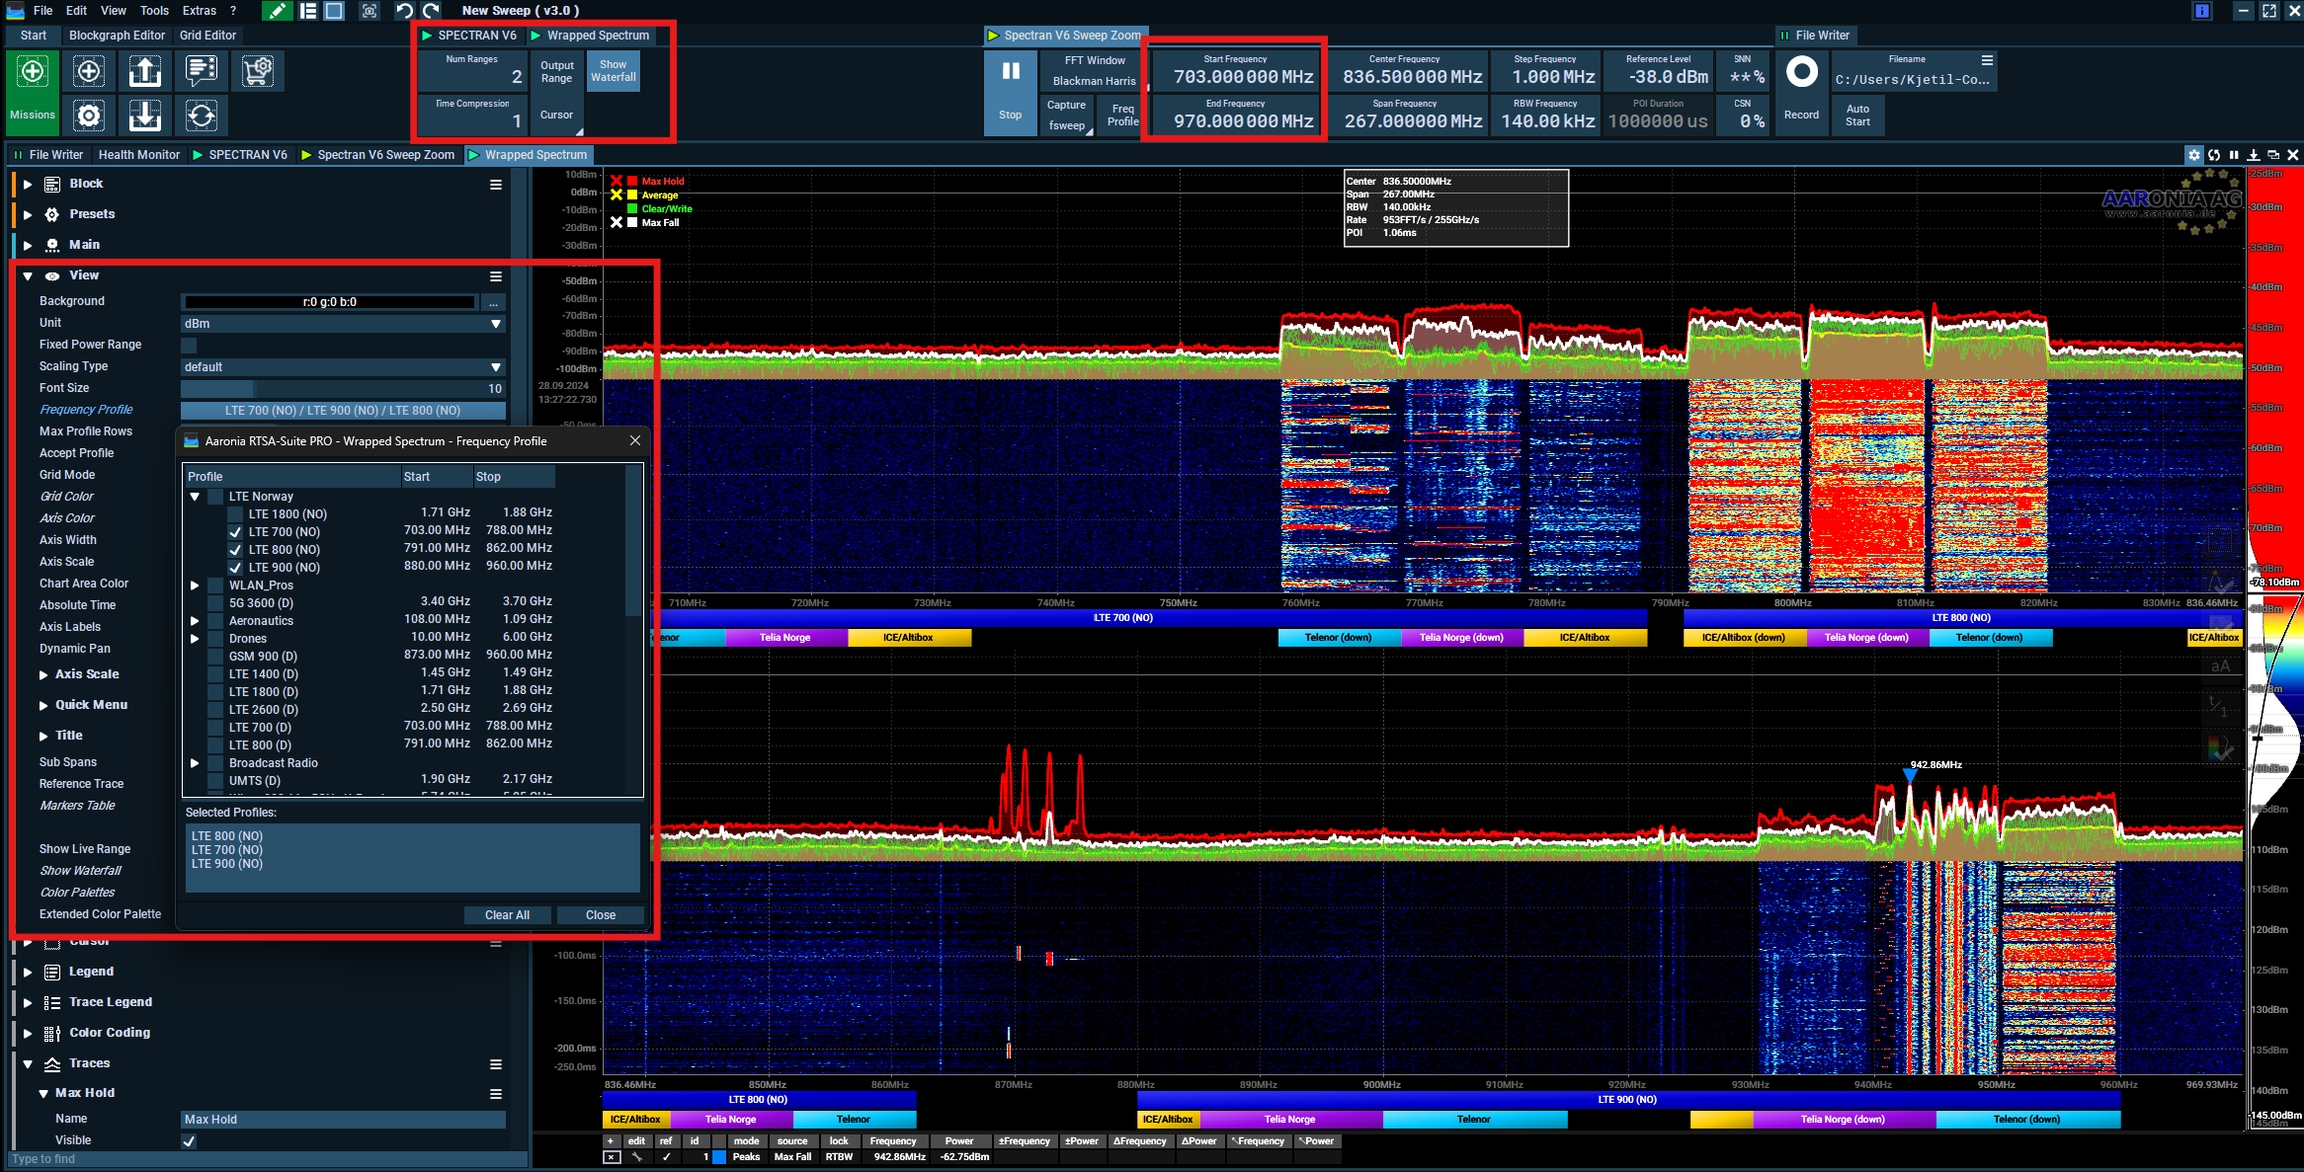2304x1172 pixels.
Task: Expand the WLAN_Pros profile group
Action: click(x=195, y=586)
